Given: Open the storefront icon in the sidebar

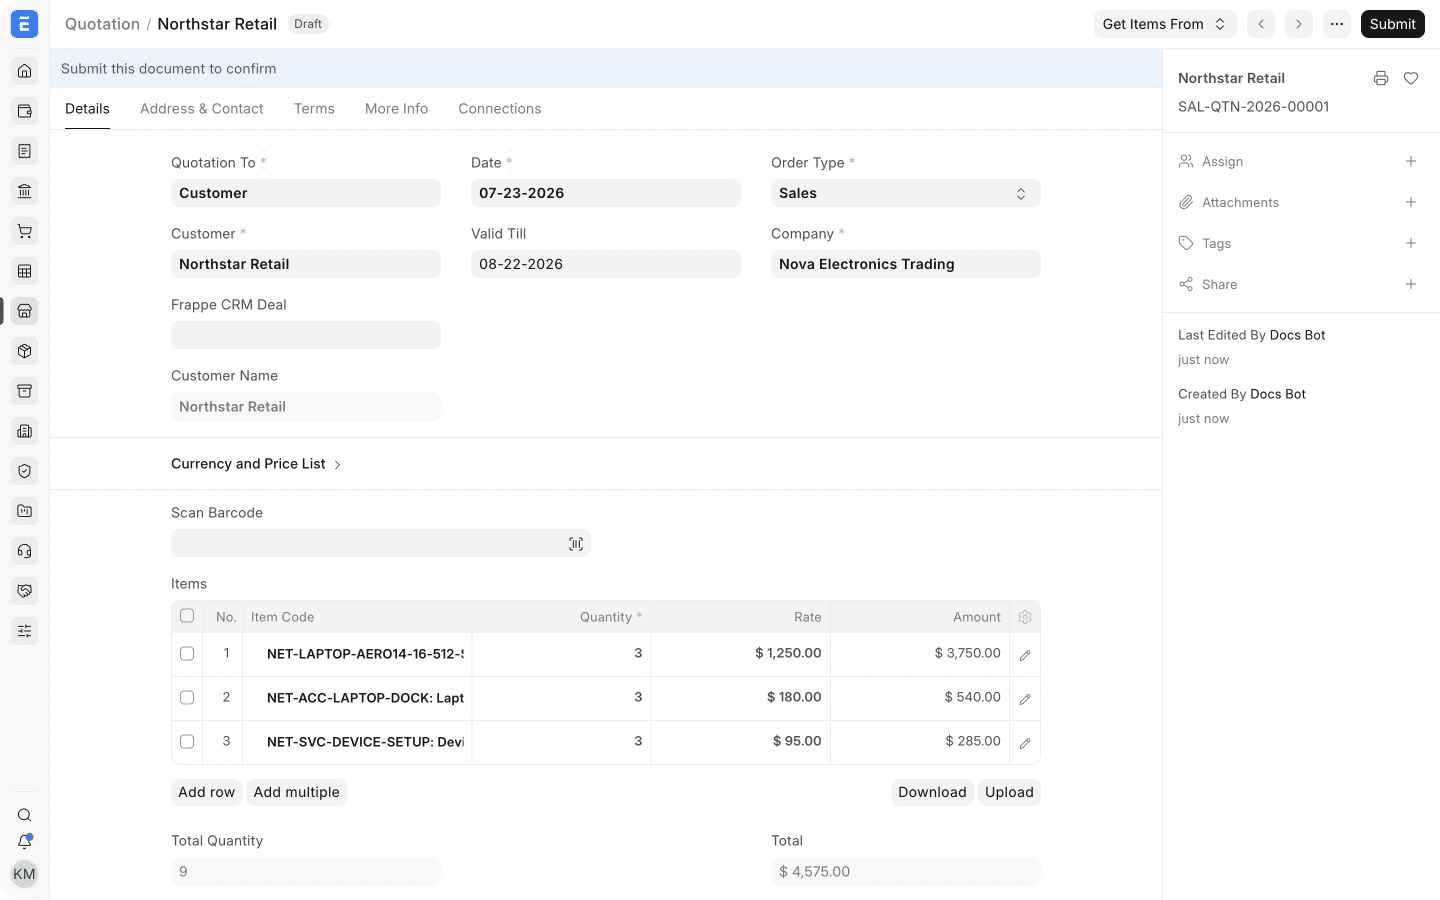Looking at the screenshot, I should point(25,311).
